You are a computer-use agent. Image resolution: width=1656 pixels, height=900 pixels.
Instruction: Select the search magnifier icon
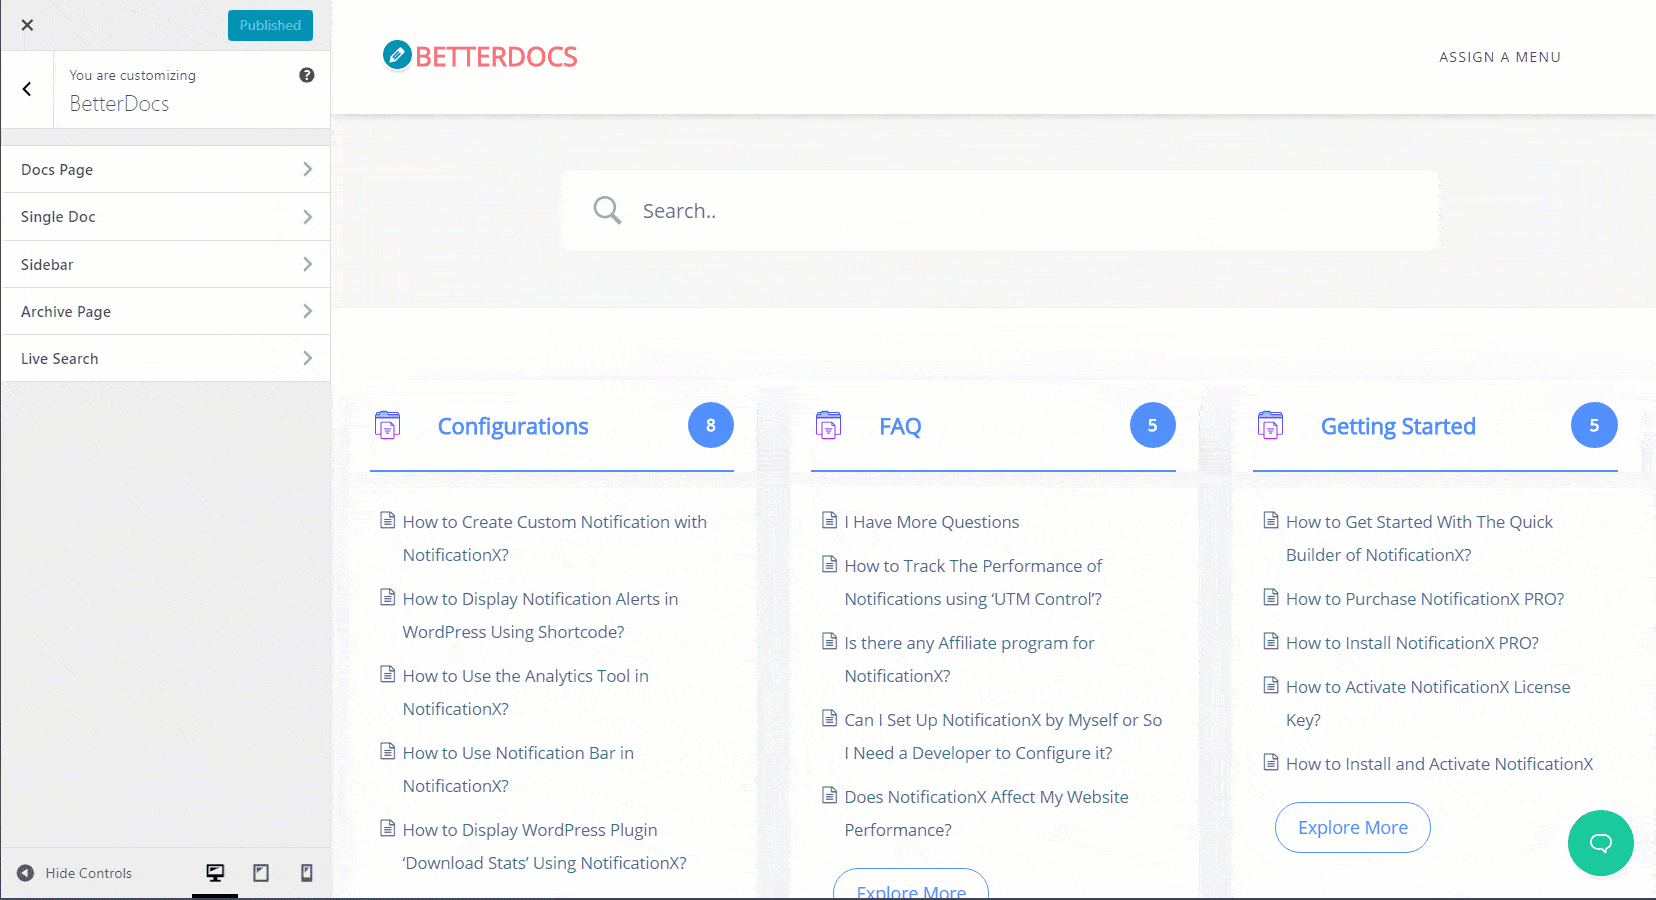[x=607, y=210]
